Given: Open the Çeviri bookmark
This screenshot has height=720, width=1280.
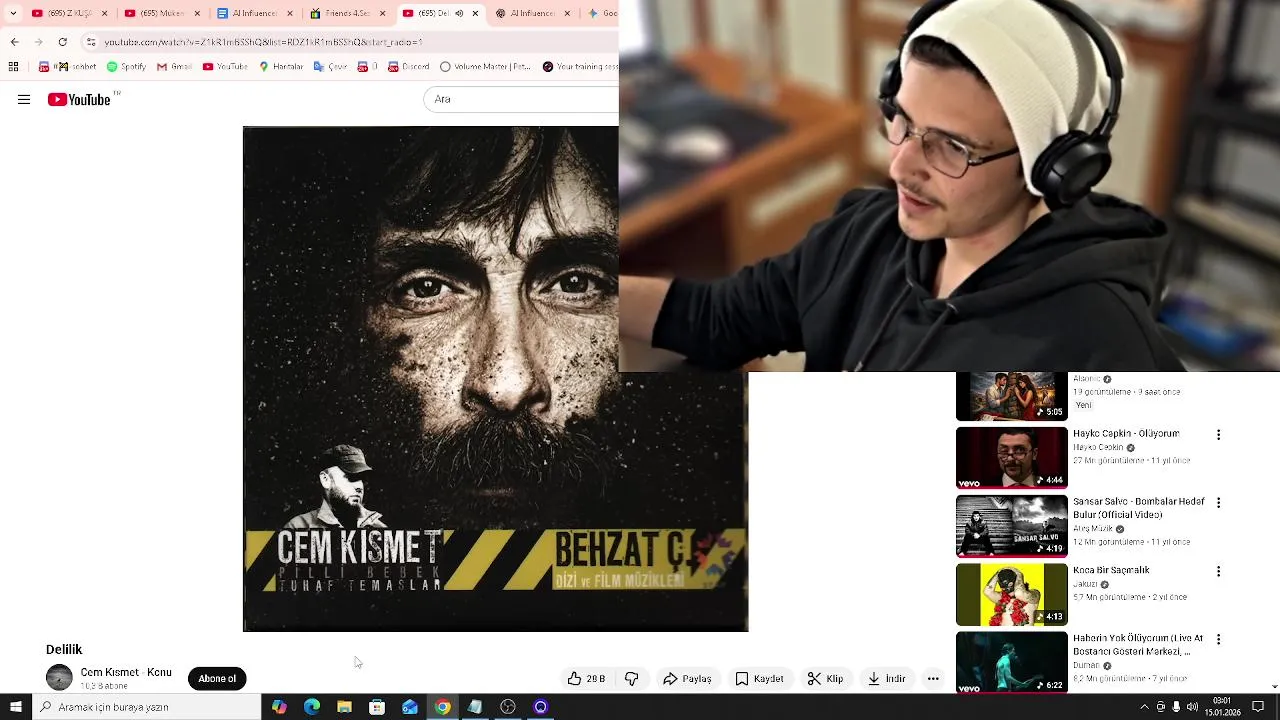Looking at the screenshot, I should [330, 67].
